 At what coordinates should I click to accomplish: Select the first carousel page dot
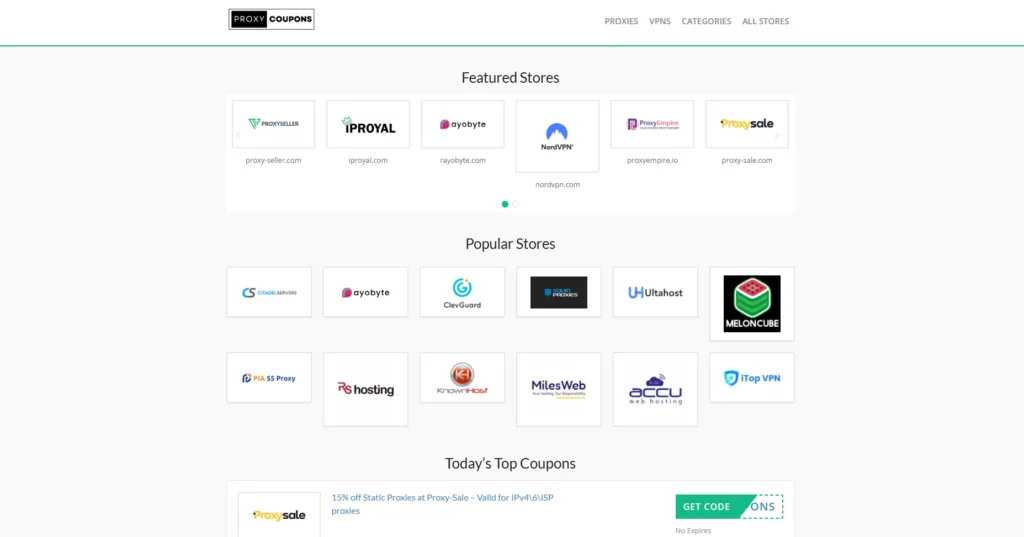point(505,204)
